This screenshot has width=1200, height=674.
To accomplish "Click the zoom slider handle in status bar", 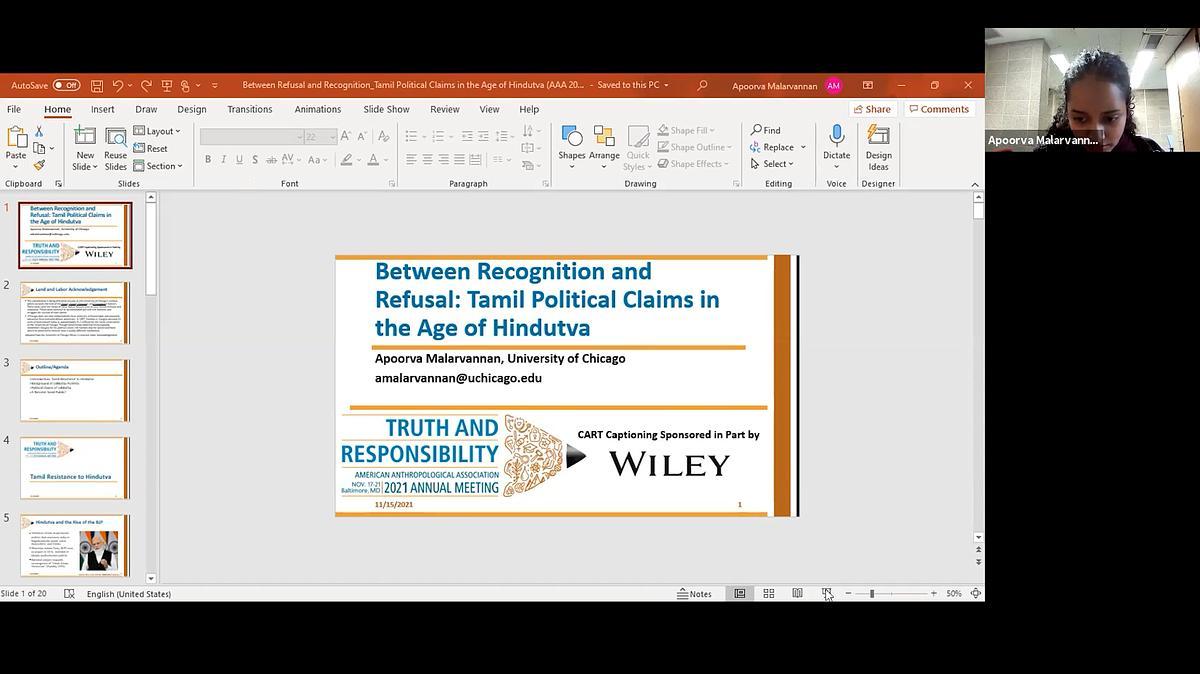I will 872,594.
